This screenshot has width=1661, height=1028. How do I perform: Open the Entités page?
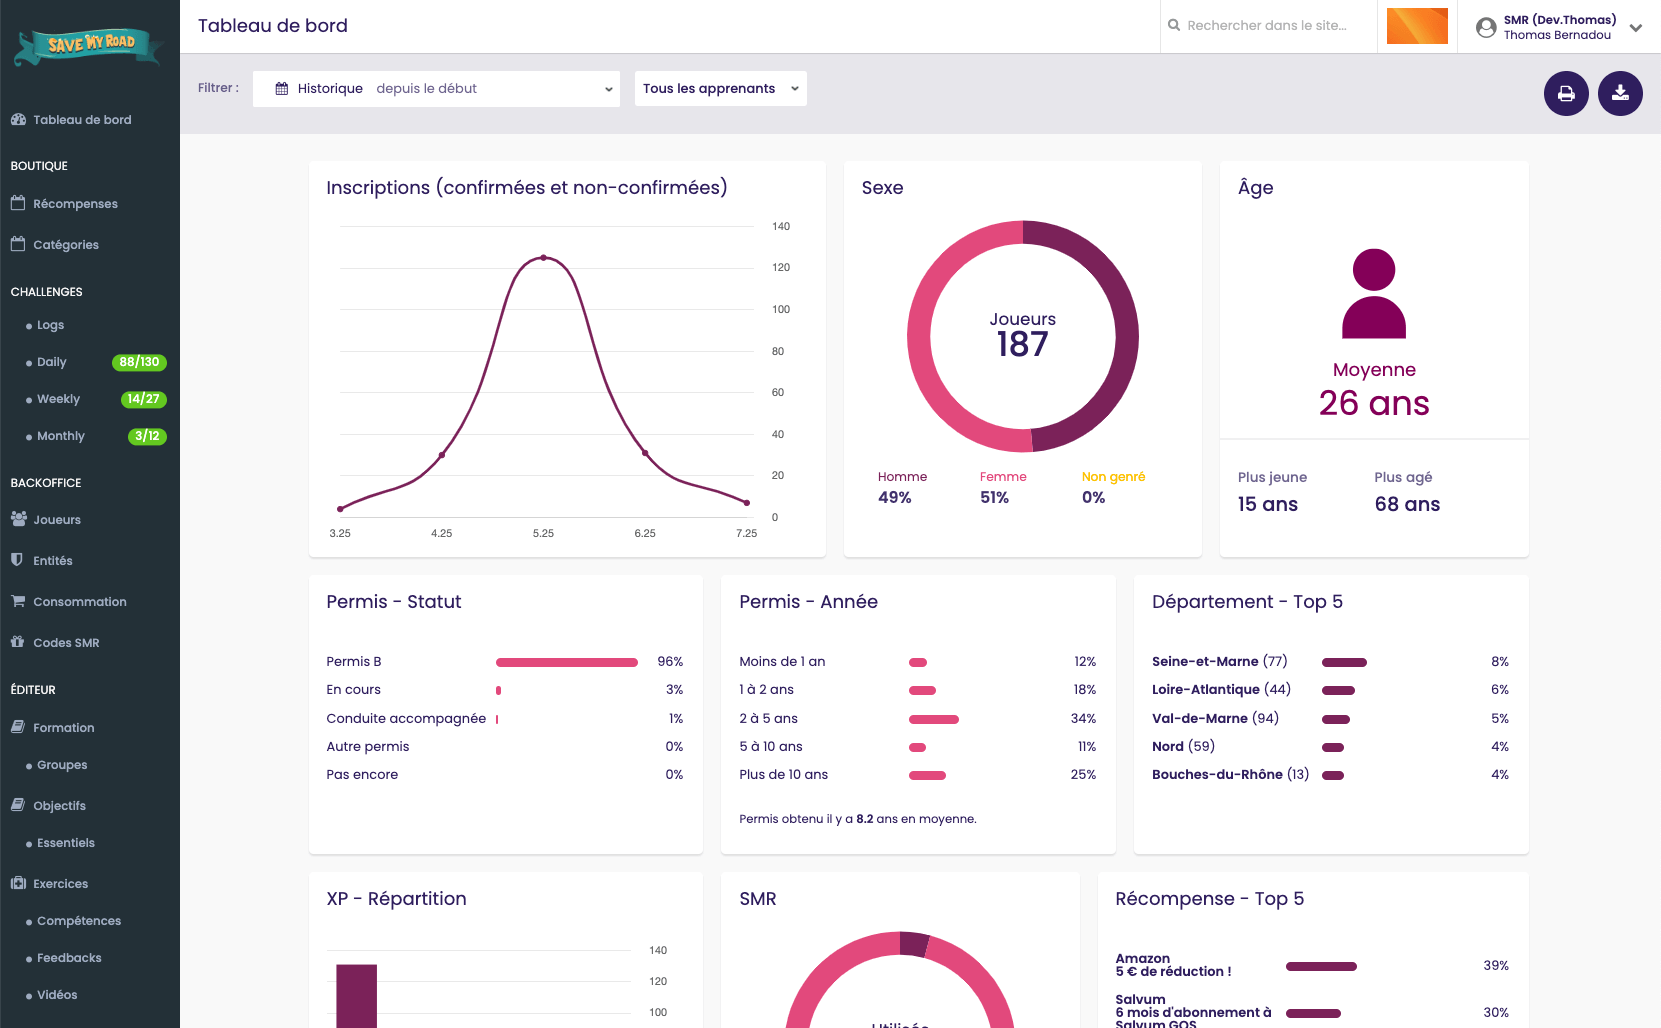(53, 561)
